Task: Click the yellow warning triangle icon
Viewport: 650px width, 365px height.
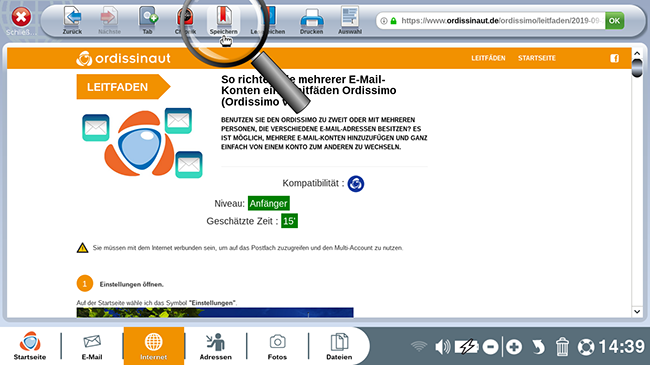Action: 82,248
